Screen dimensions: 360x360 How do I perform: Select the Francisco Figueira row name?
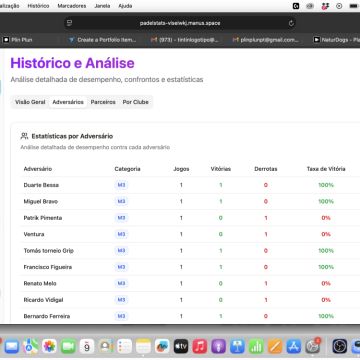48,267
